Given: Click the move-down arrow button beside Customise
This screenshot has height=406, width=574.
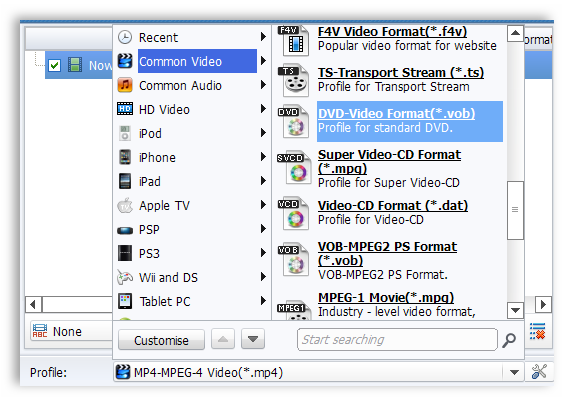Looking at the screenshot, I should click(253, 339).
